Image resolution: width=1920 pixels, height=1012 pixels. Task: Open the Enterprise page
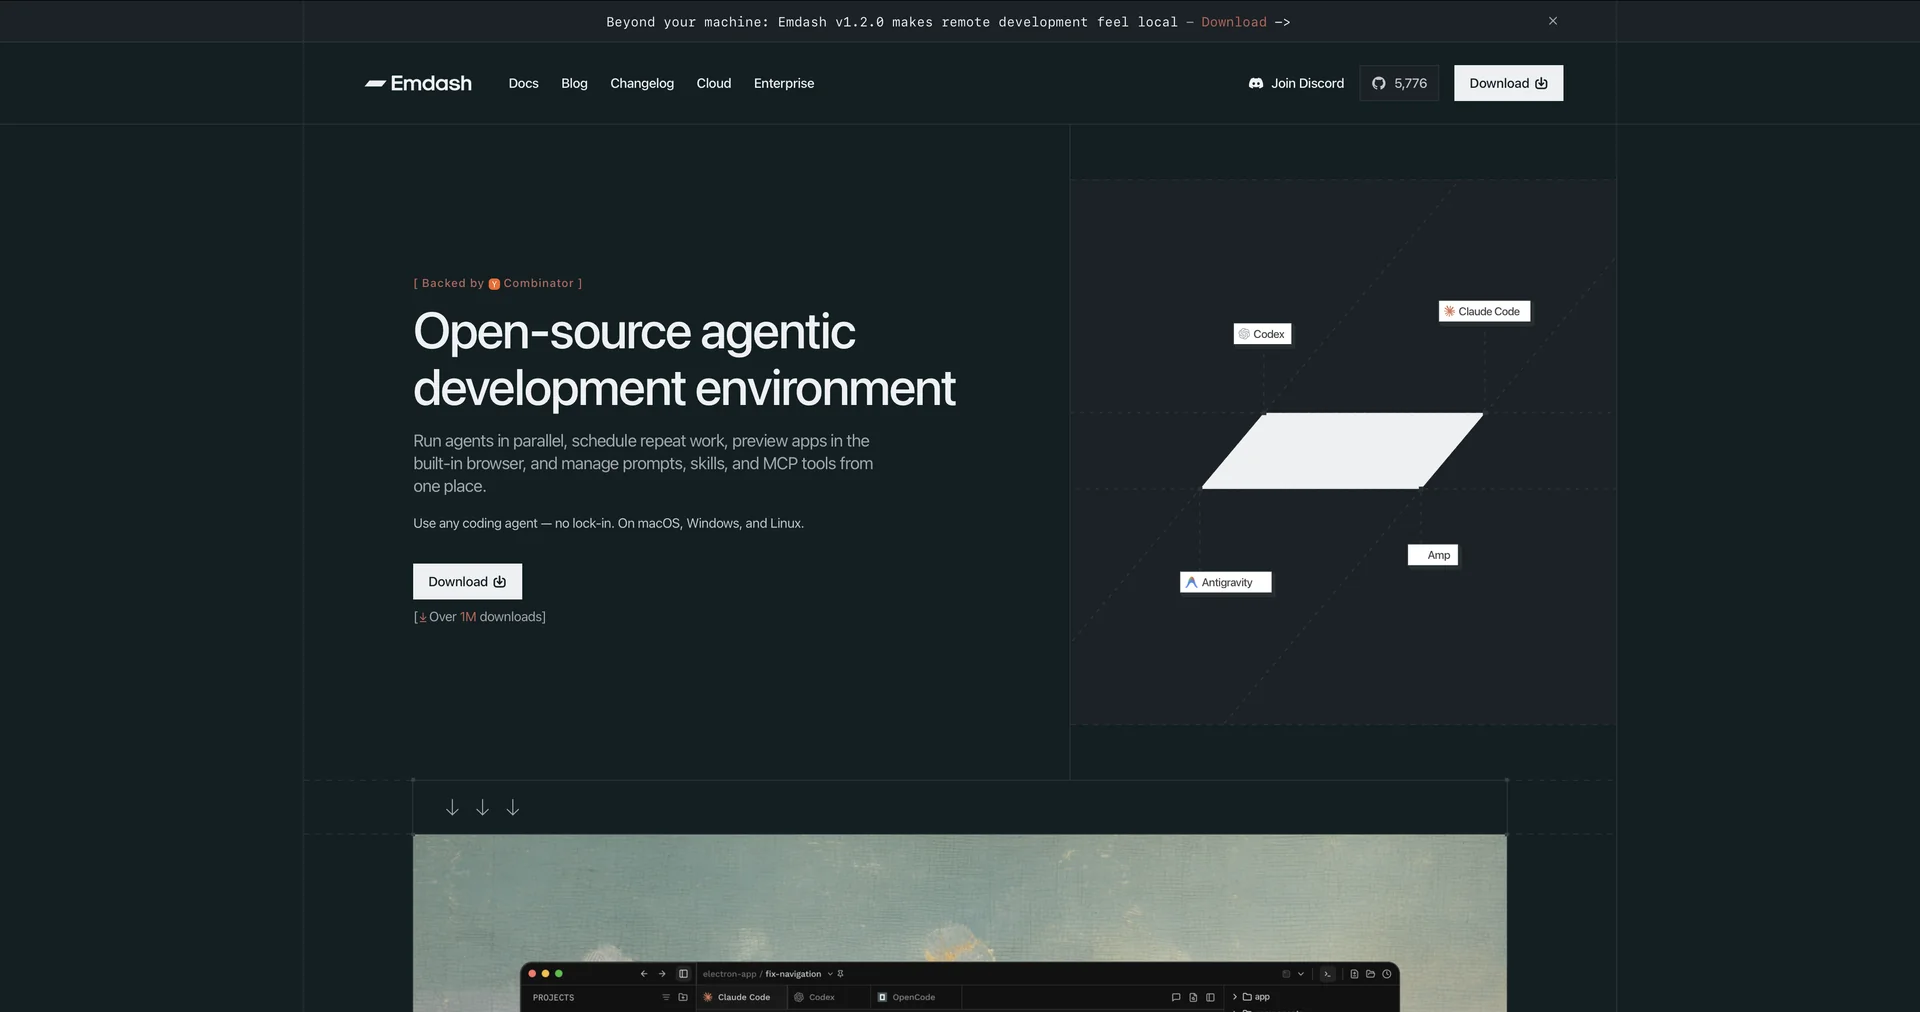tap(784, 83)
